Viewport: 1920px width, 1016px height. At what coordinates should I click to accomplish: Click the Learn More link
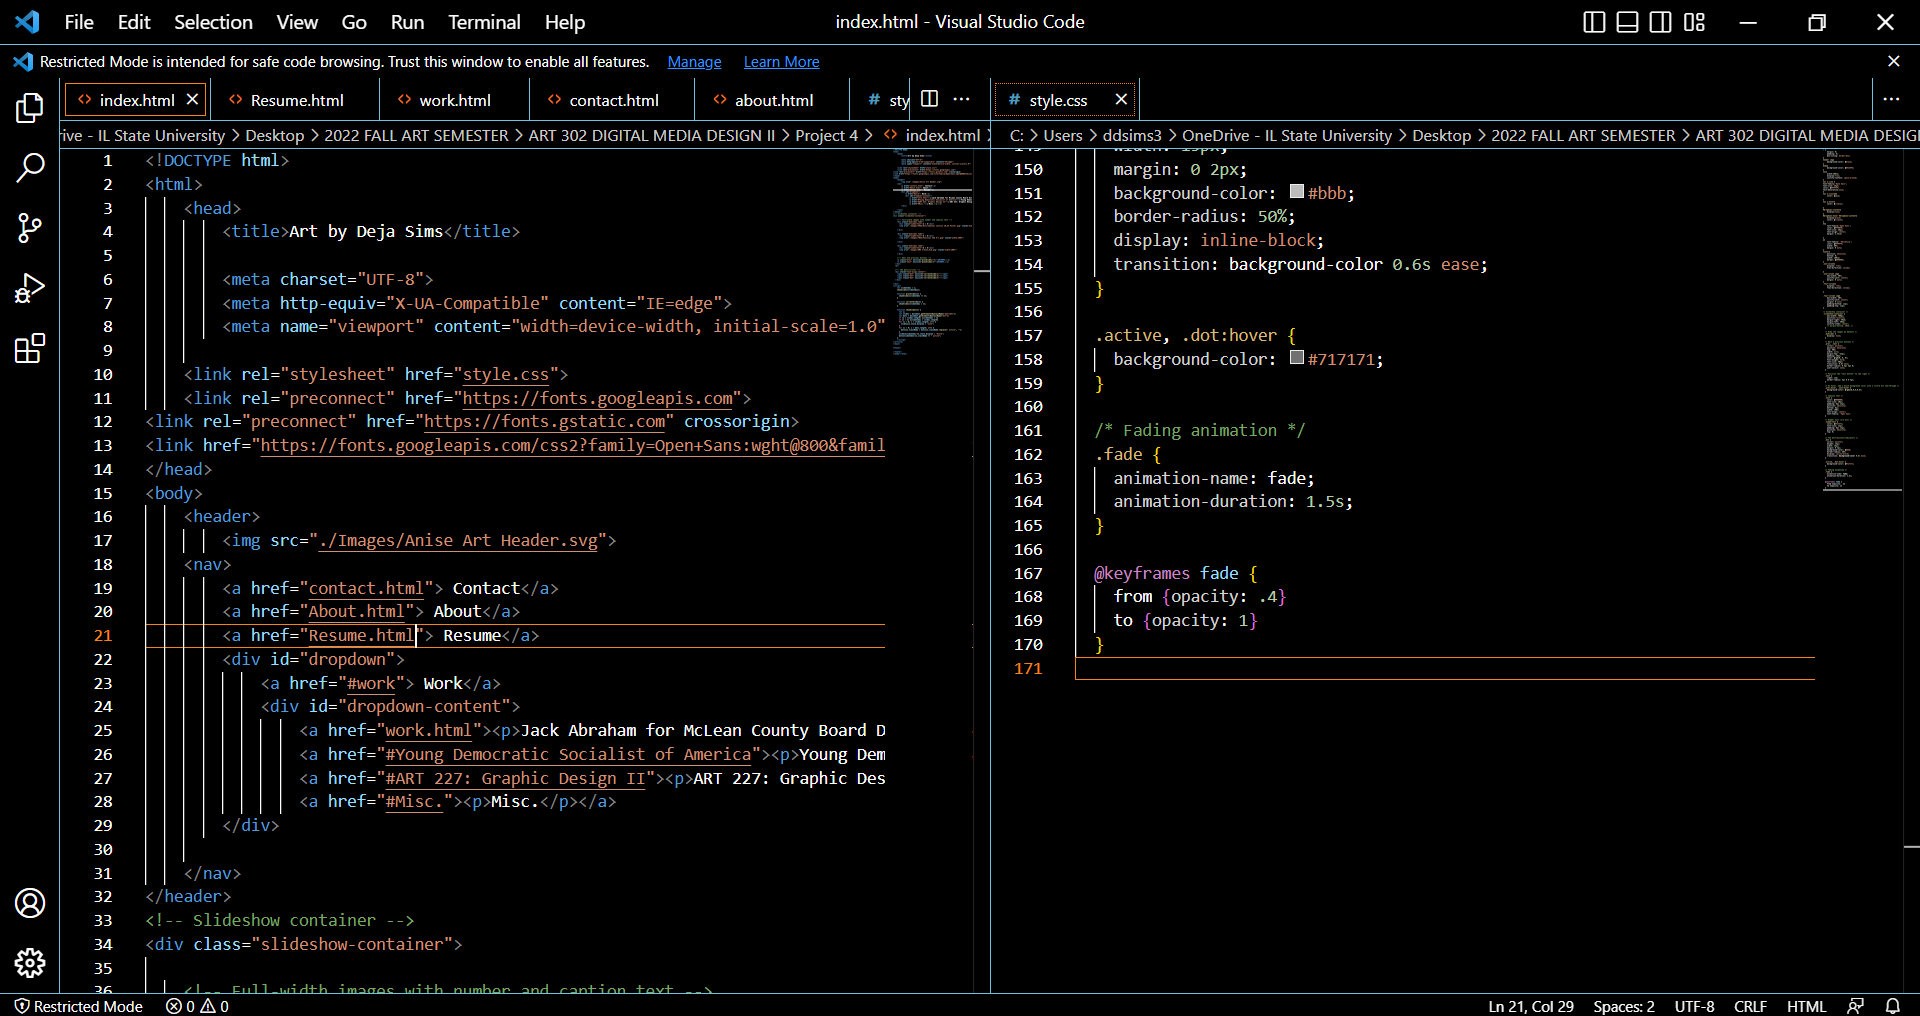pos(781,62)
